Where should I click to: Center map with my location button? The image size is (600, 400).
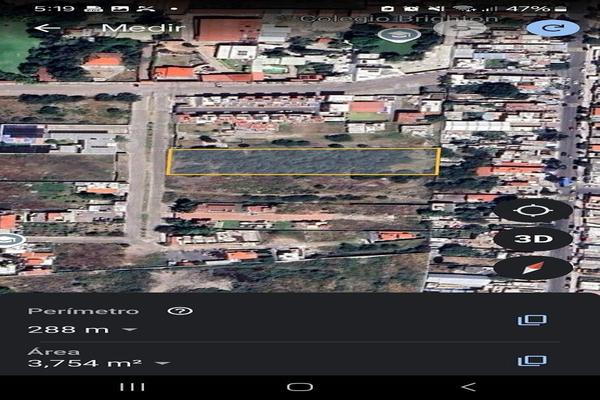(x=533, y=210)
